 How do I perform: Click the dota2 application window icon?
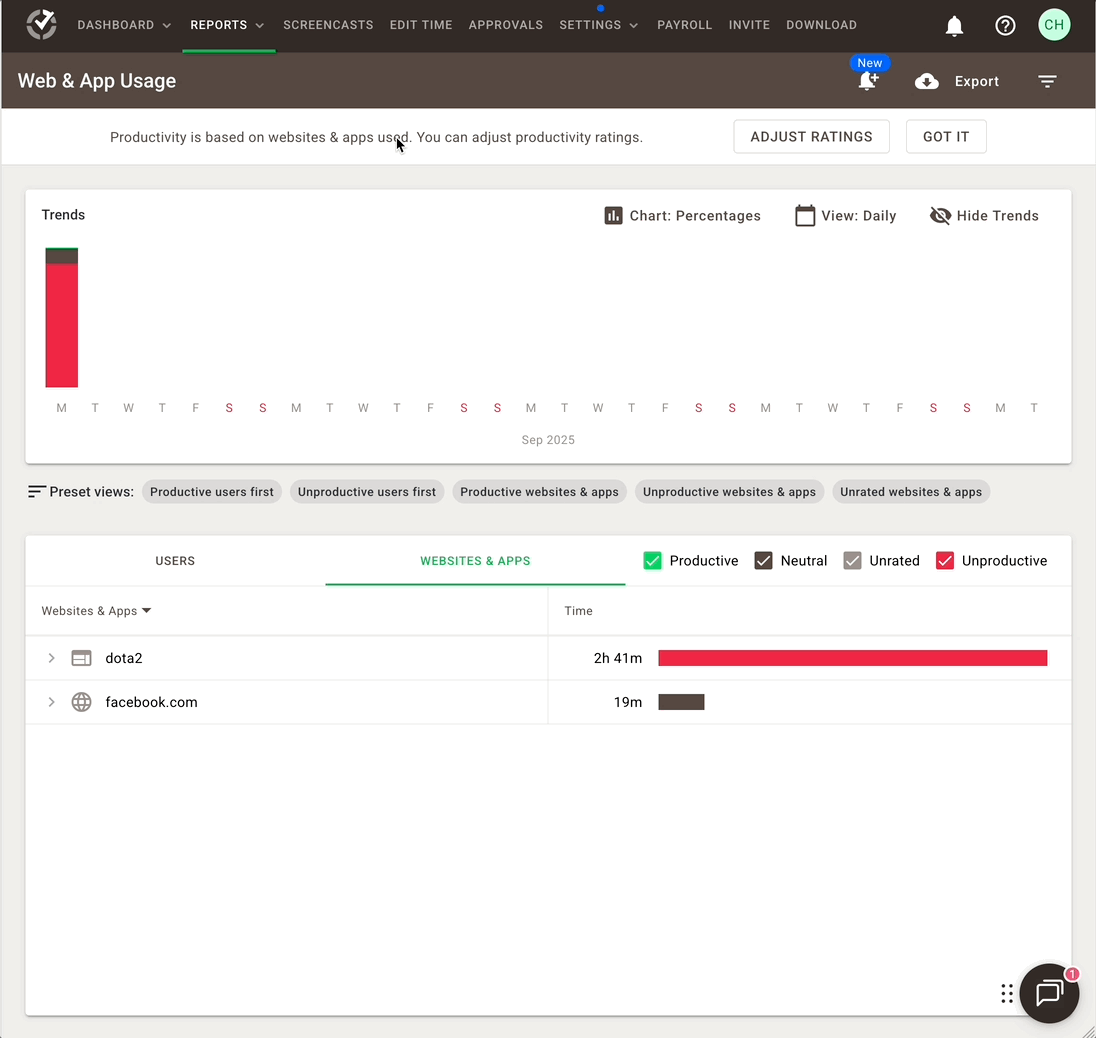82,658
